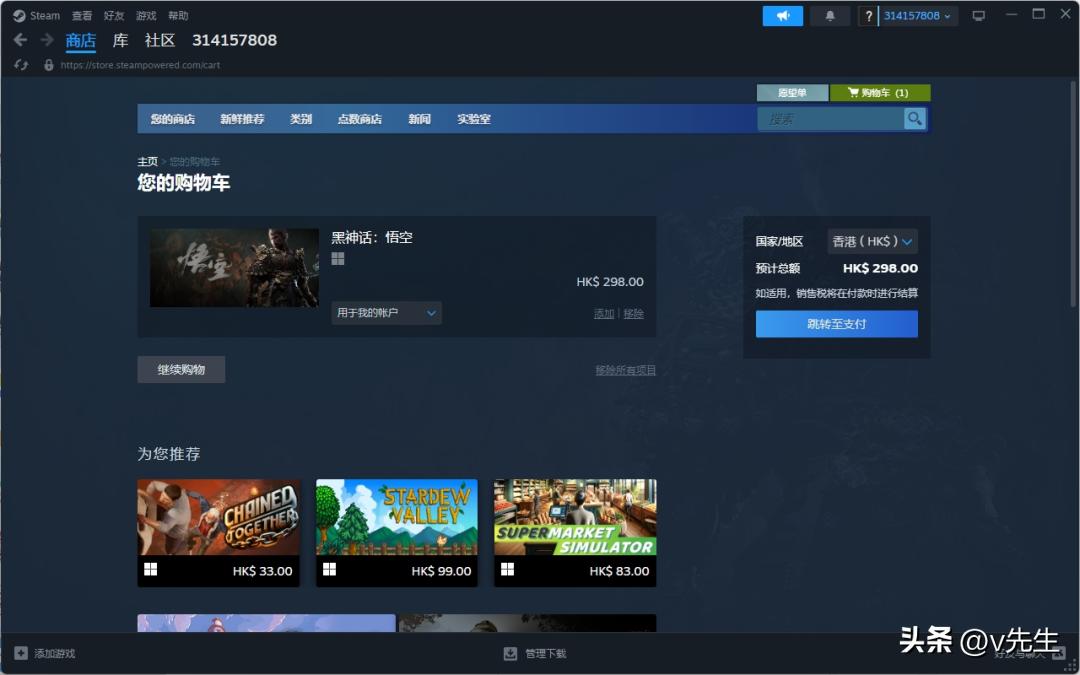1080x675 pixels.
Task: Open the Steam menu
Action: 45,16
